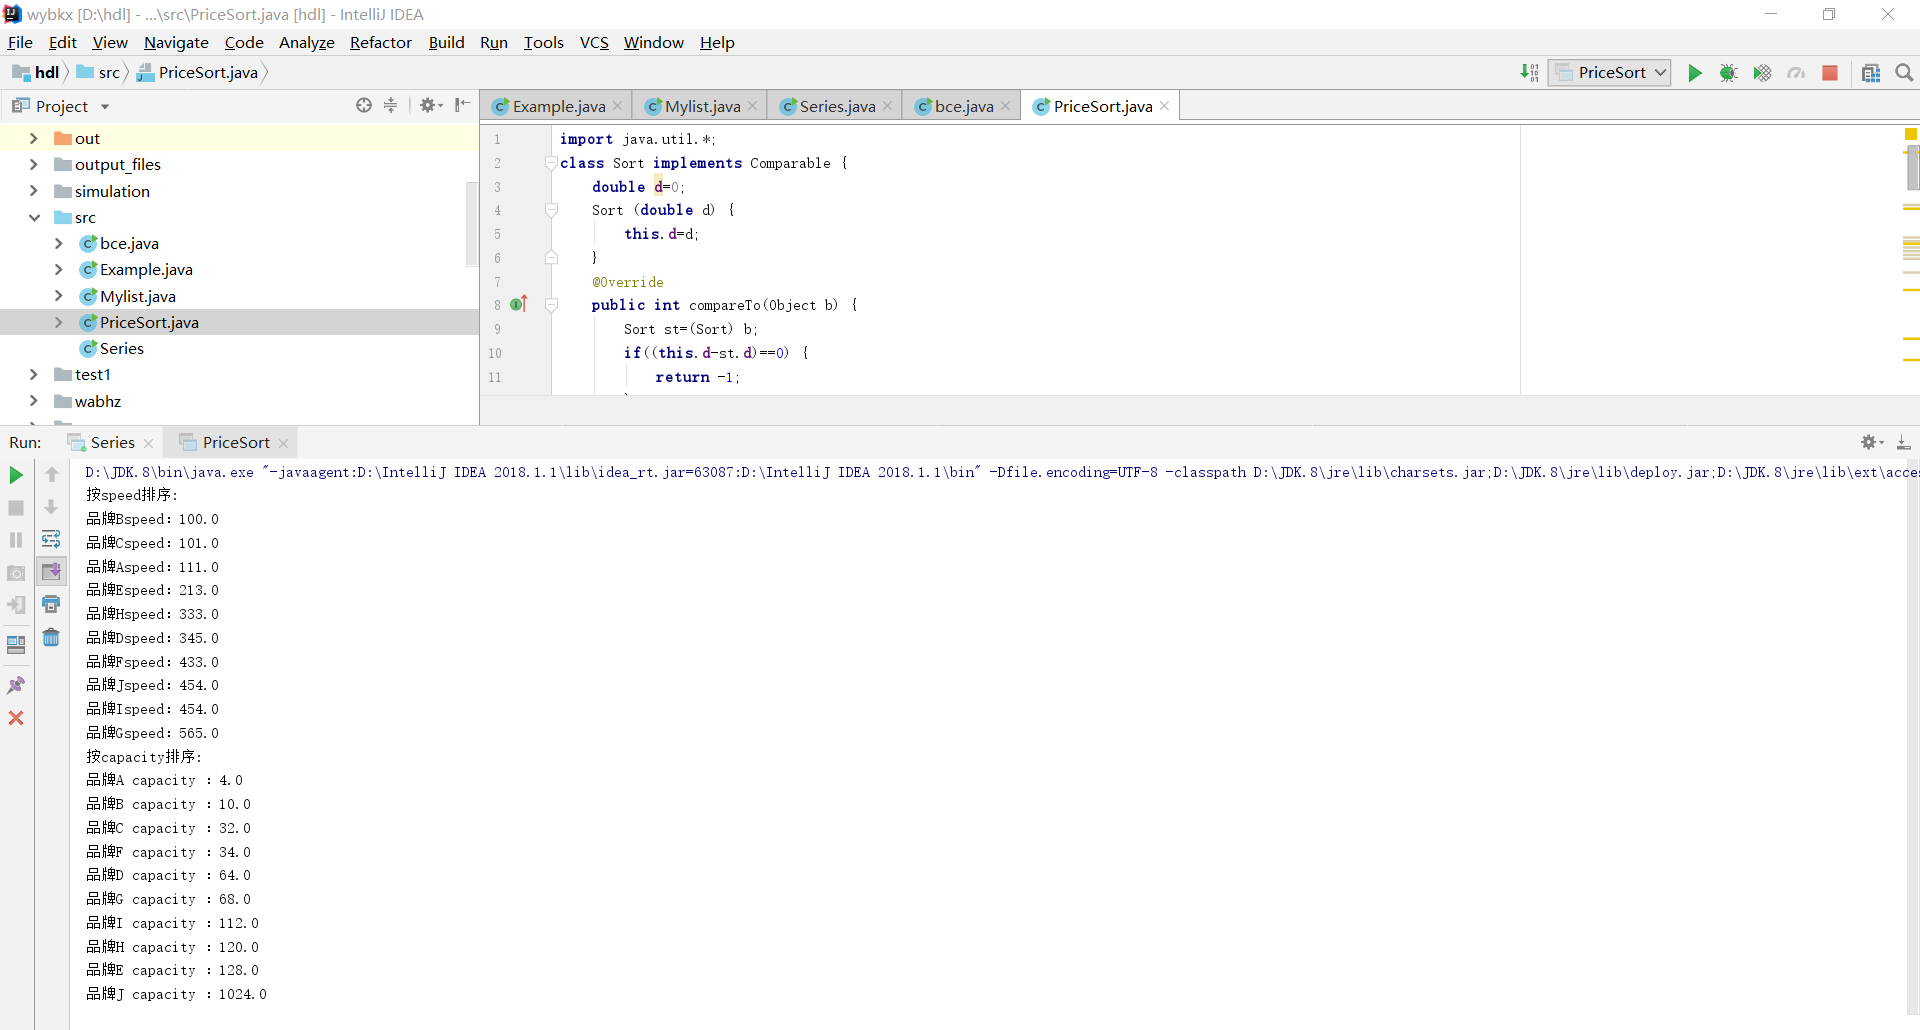Open PriceSort run configuration dropdown

tap(1610, 73)
